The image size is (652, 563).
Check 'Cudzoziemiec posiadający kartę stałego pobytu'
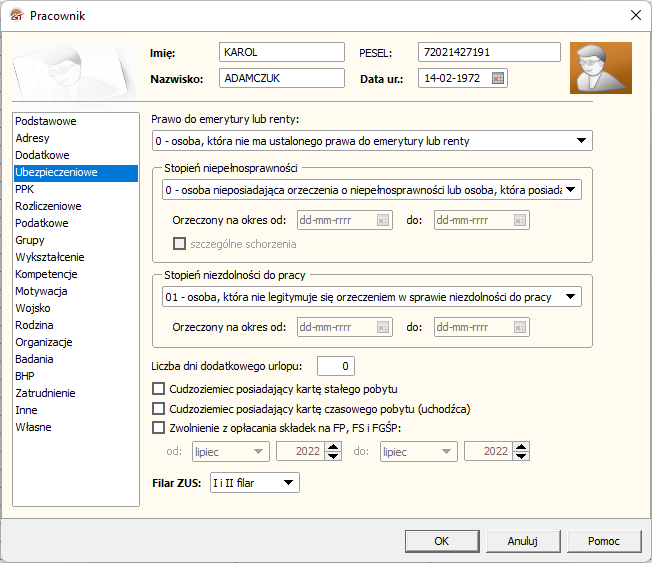[158, 389]
